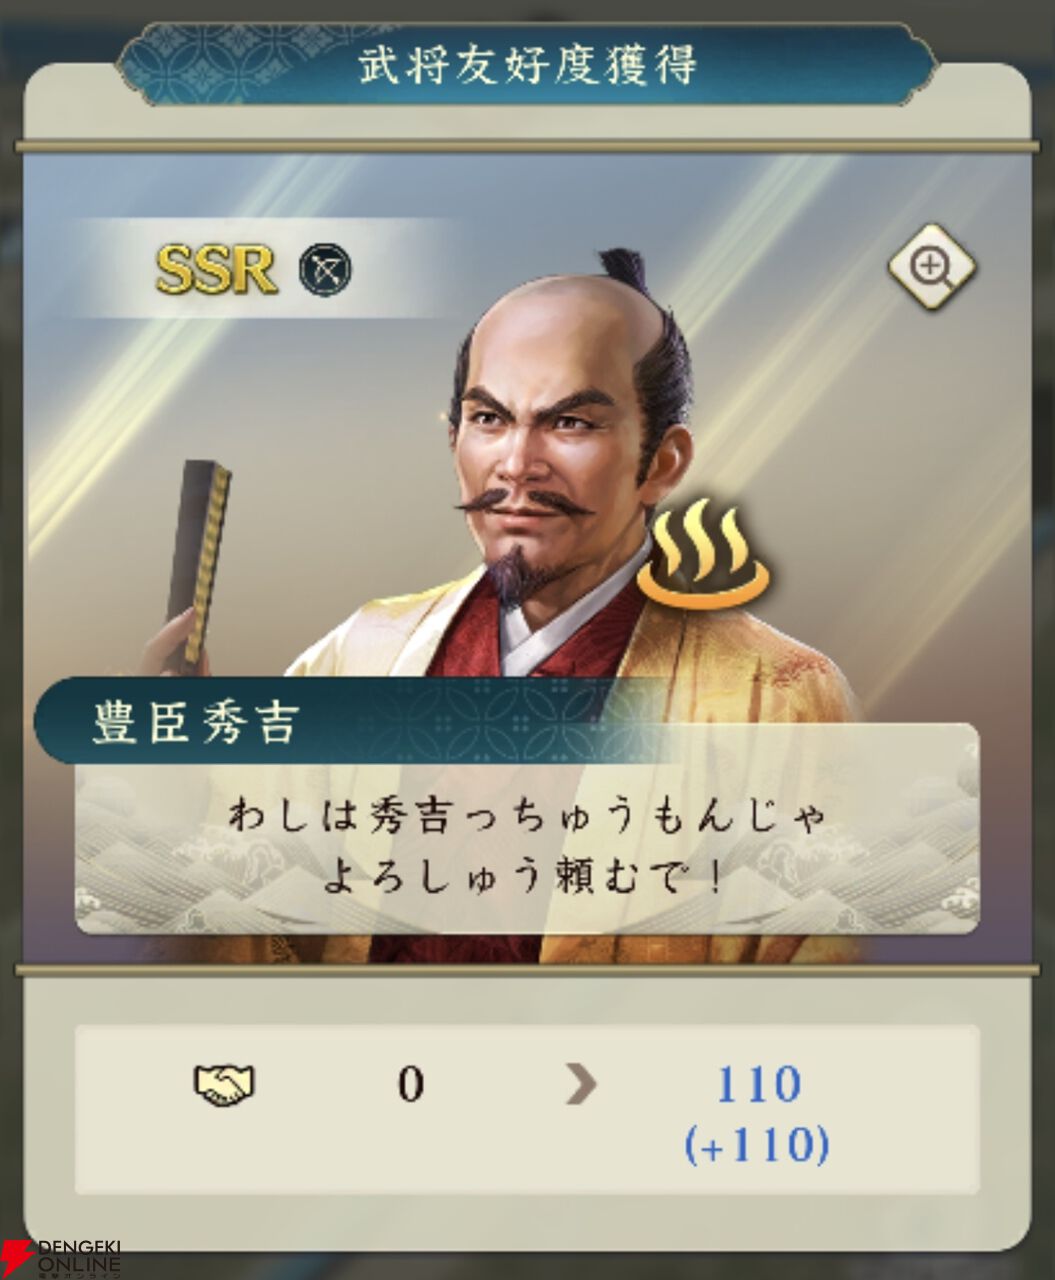This screenshot has height=1280, width=1055.
Task: Click the よろしゅう頼むで！ dialogue line
Action: click(x=524, y=877)
